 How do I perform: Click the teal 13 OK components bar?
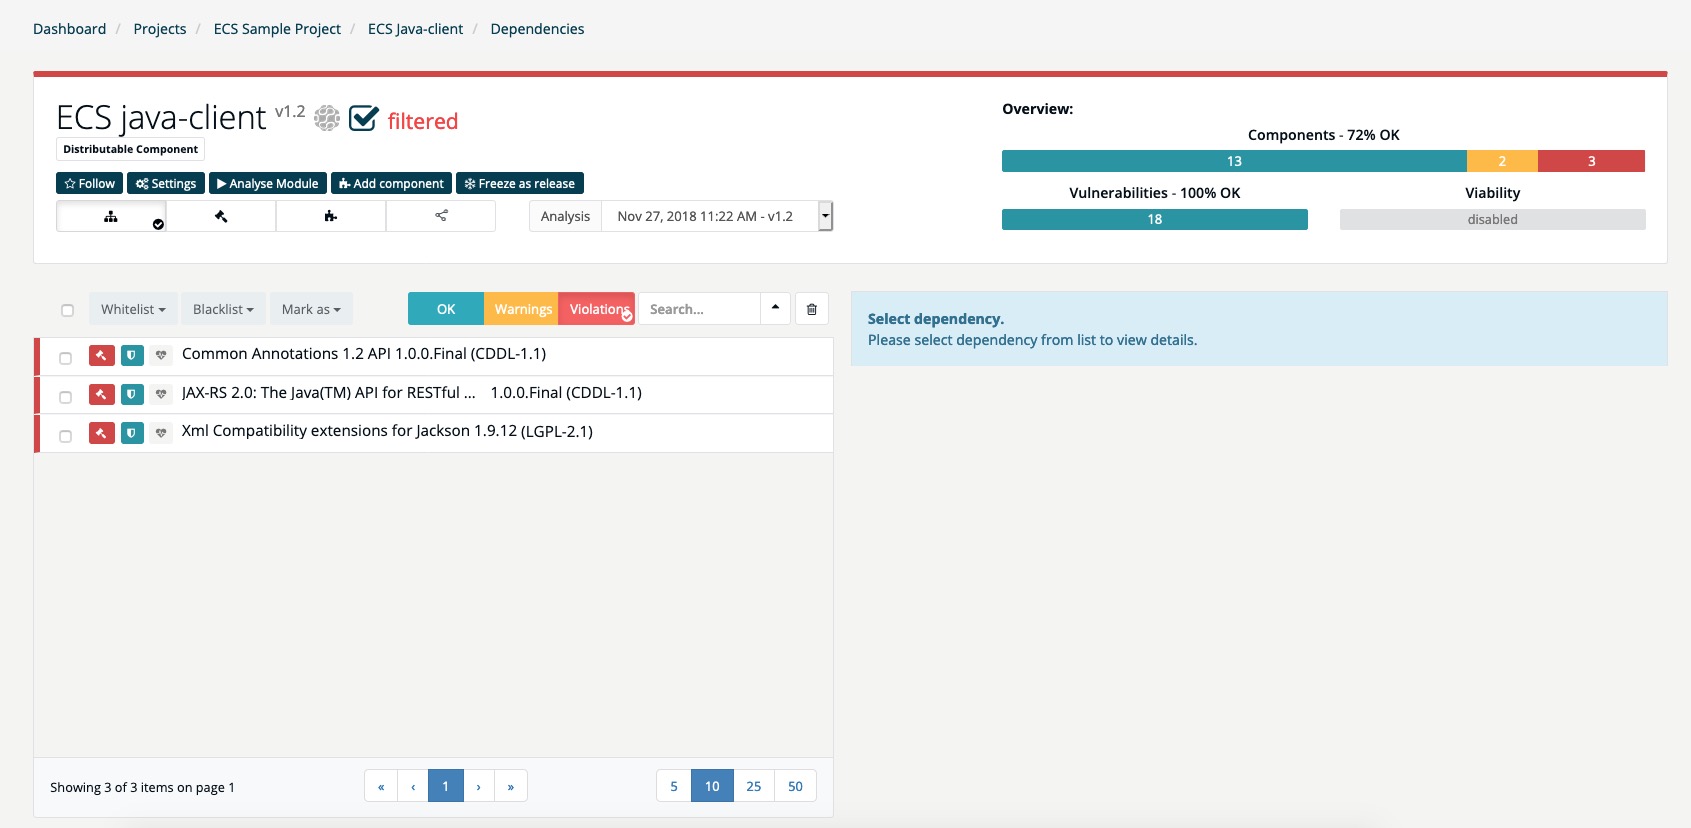tap(1234, 161)
